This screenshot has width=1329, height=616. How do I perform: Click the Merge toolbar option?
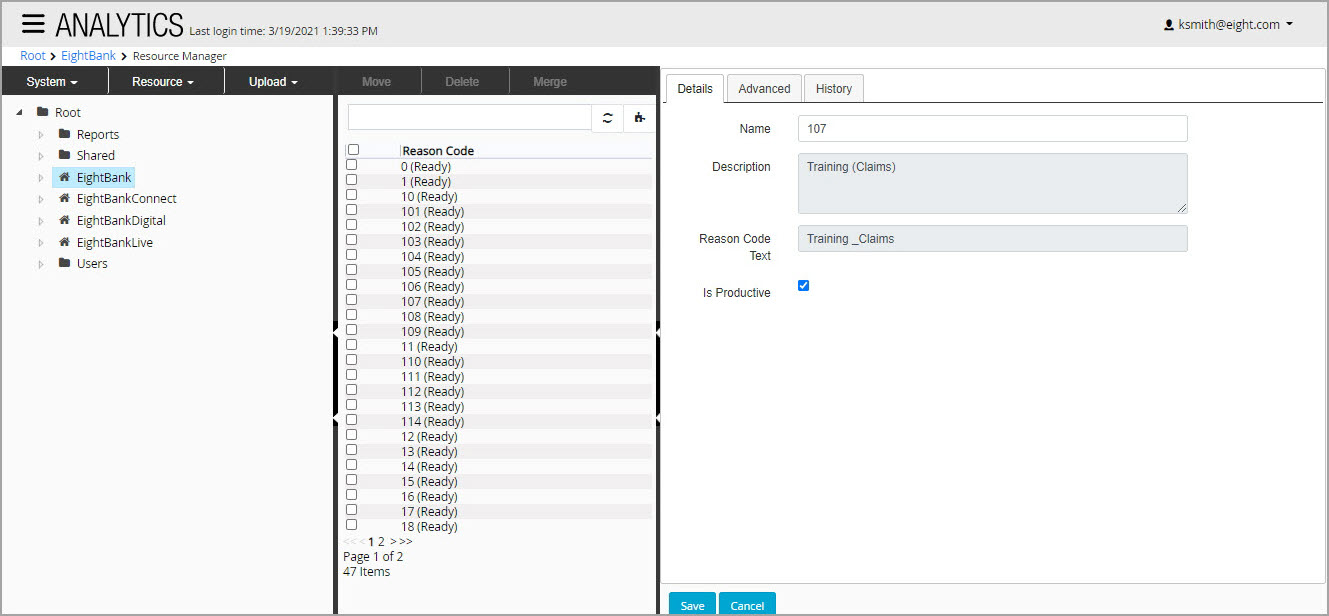(550, 82)
